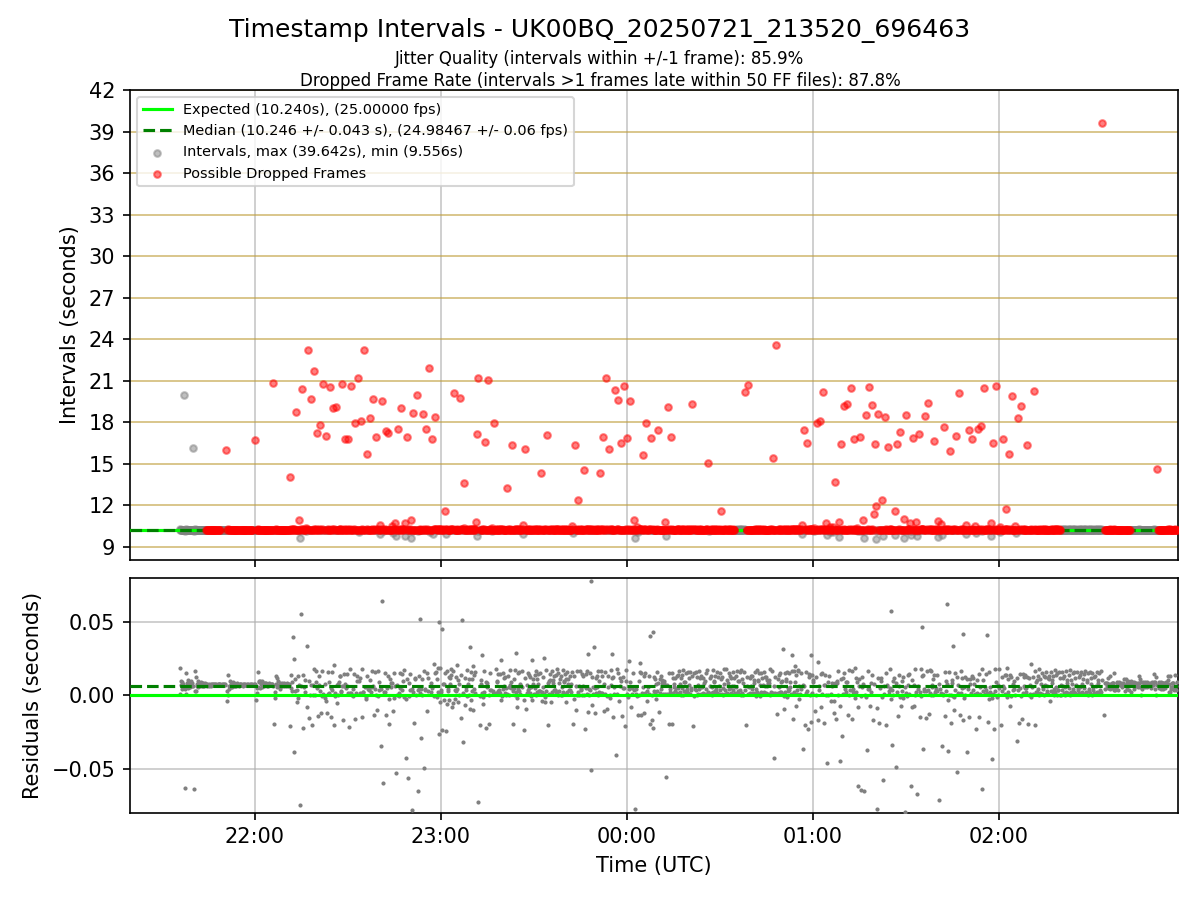
Task: Click the "01:00" x-axis tick label
Action: [x=813, y=837]
